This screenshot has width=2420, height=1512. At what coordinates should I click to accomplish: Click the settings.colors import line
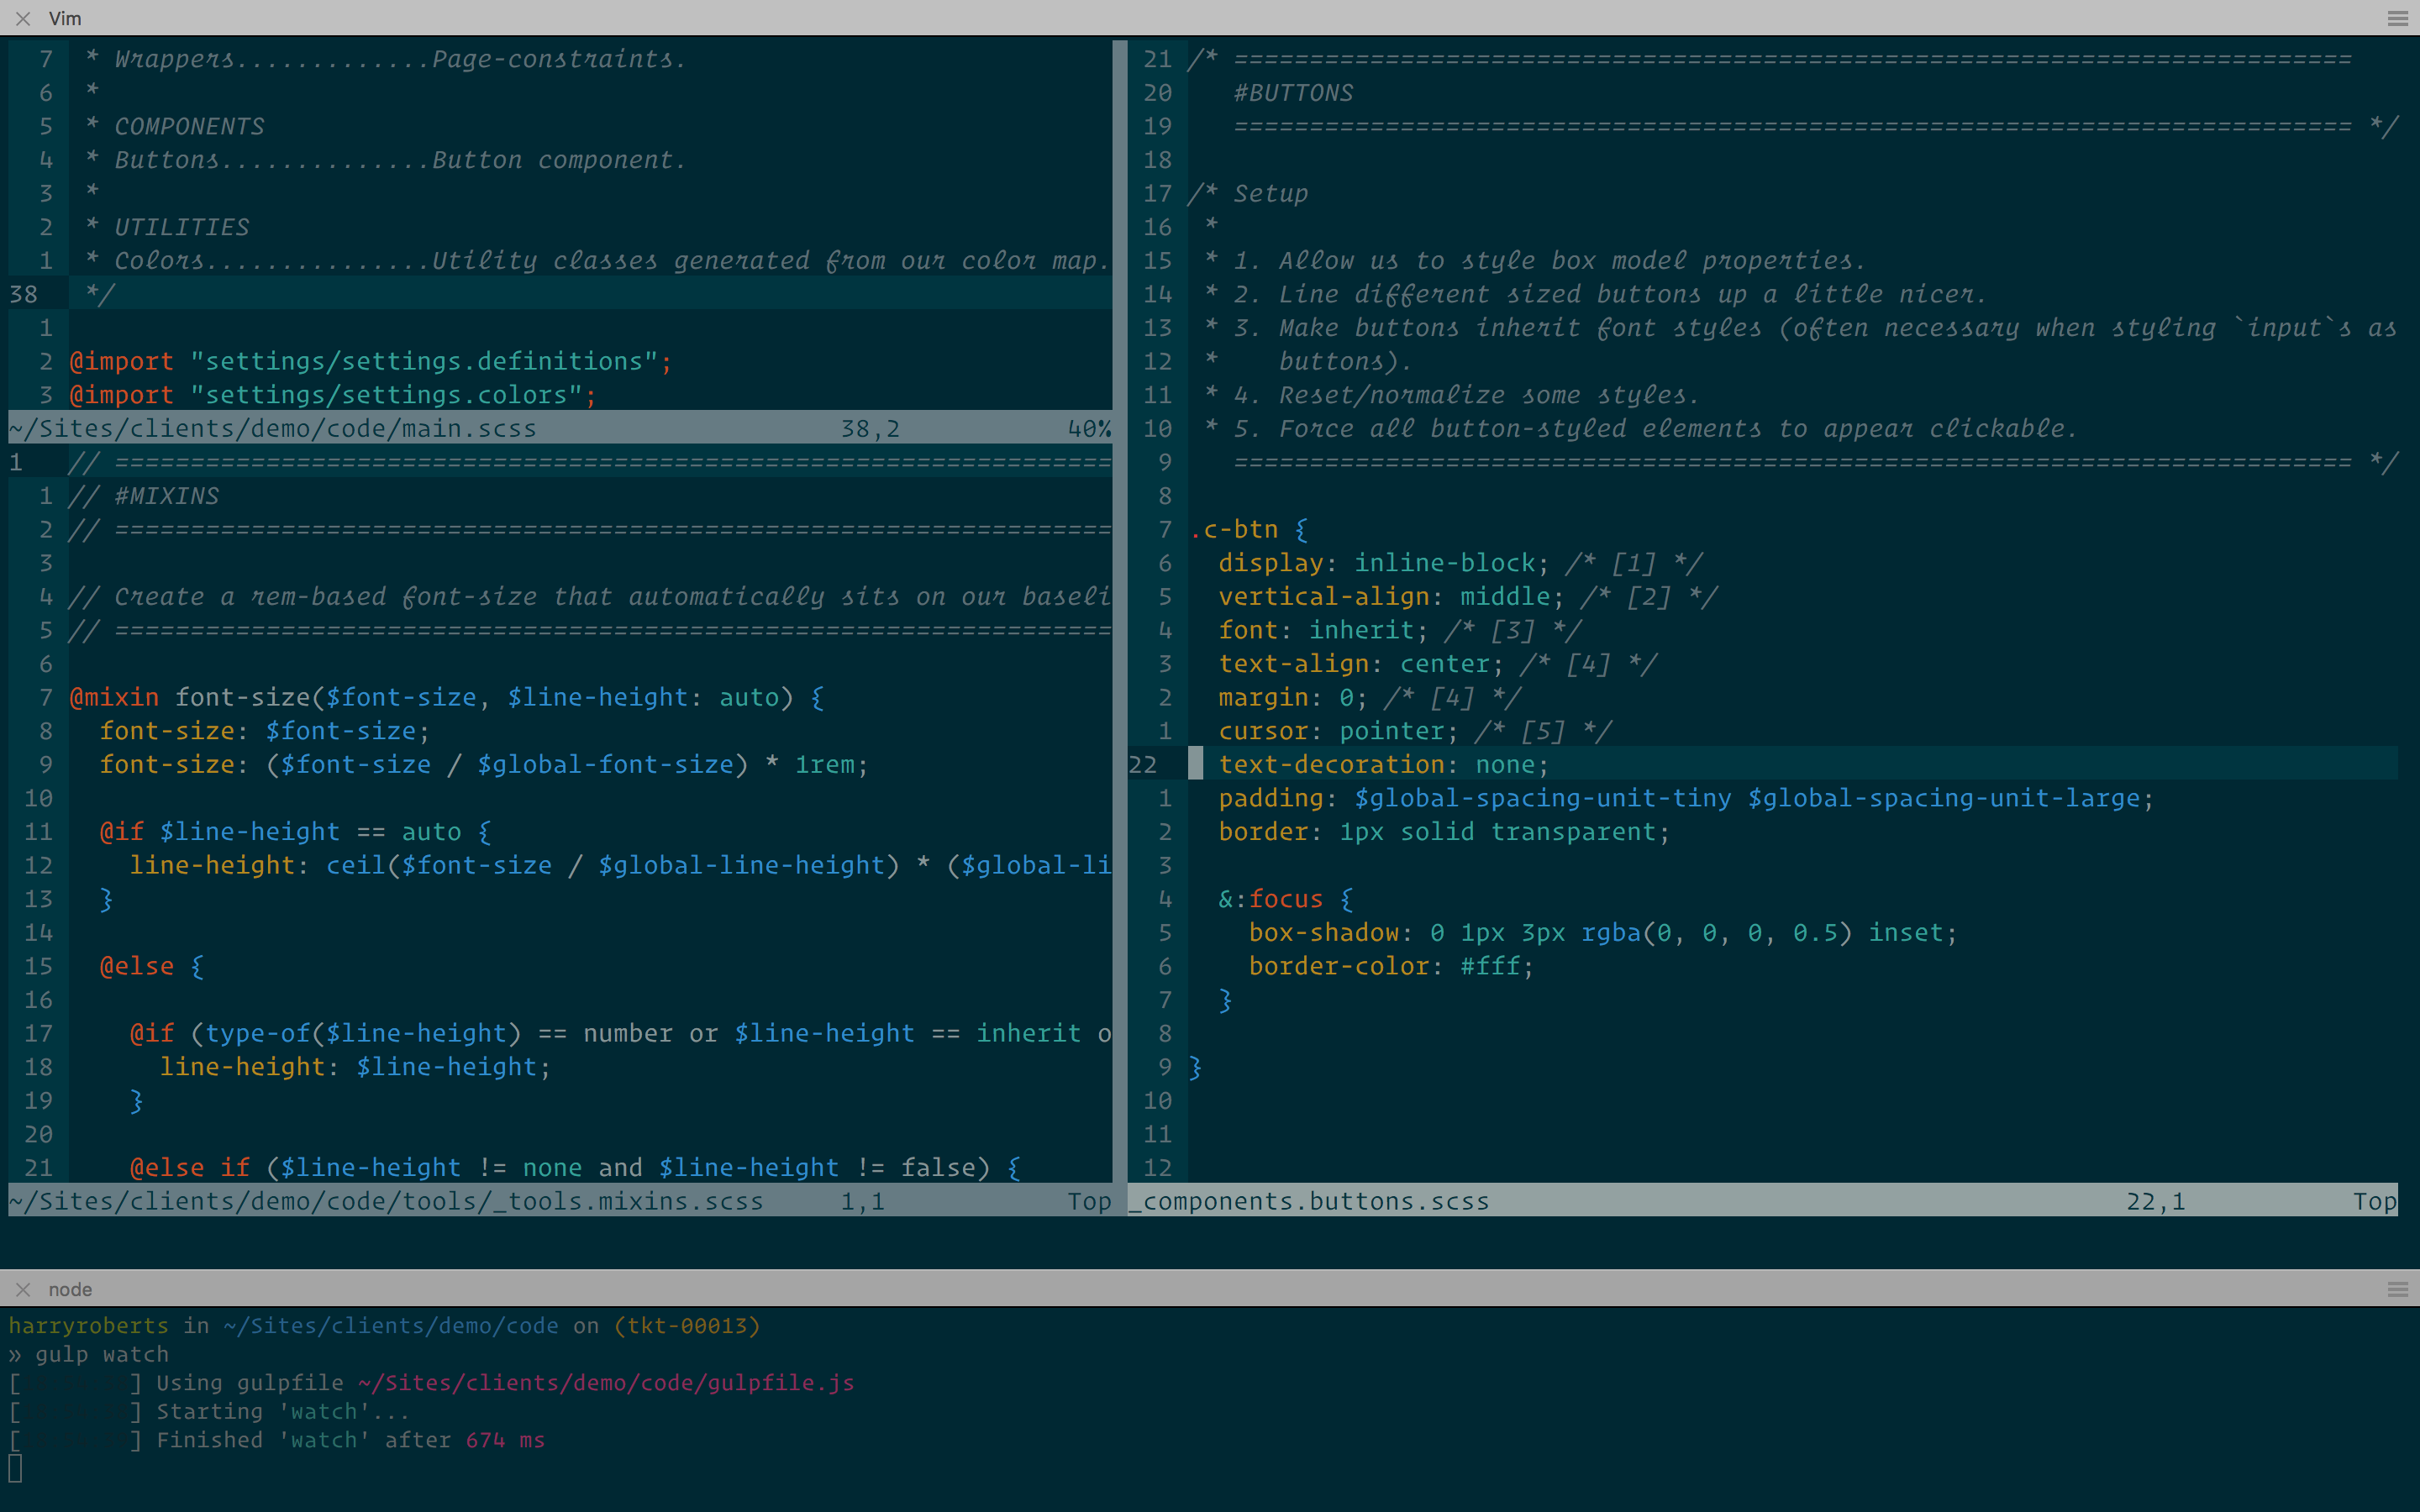pos(333,395)
